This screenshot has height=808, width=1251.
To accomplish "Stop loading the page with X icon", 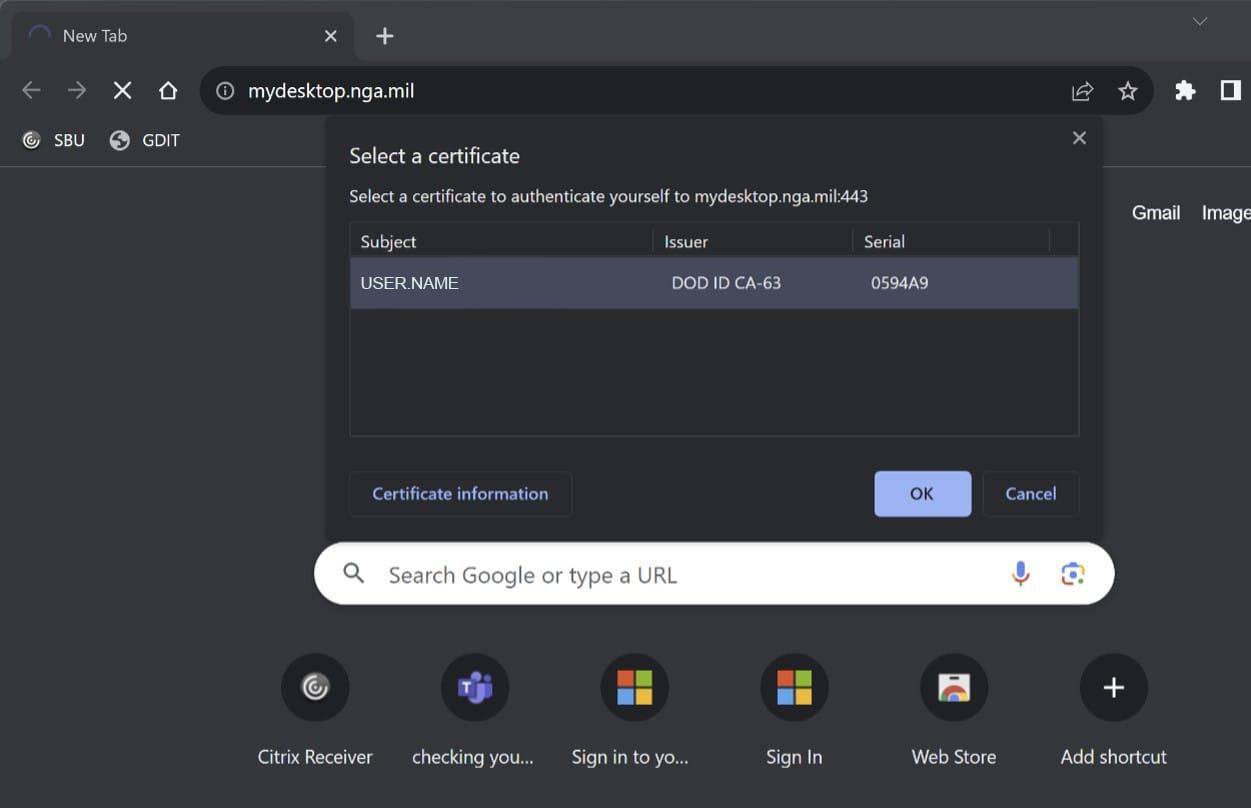I will click(122, 91).
